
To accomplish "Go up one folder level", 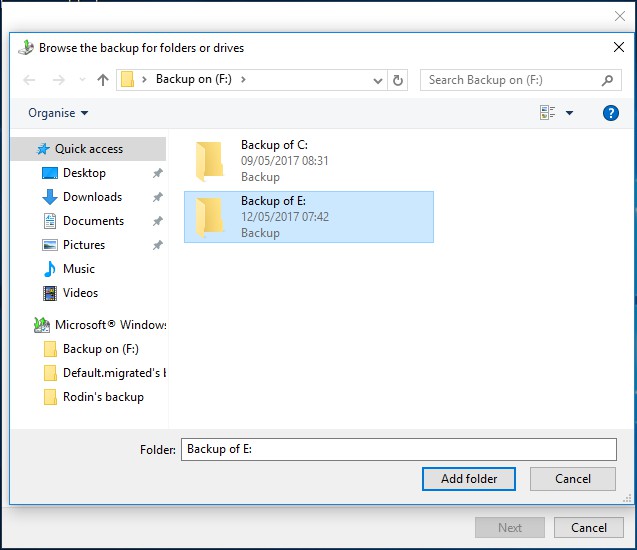I will click(103, 80).
